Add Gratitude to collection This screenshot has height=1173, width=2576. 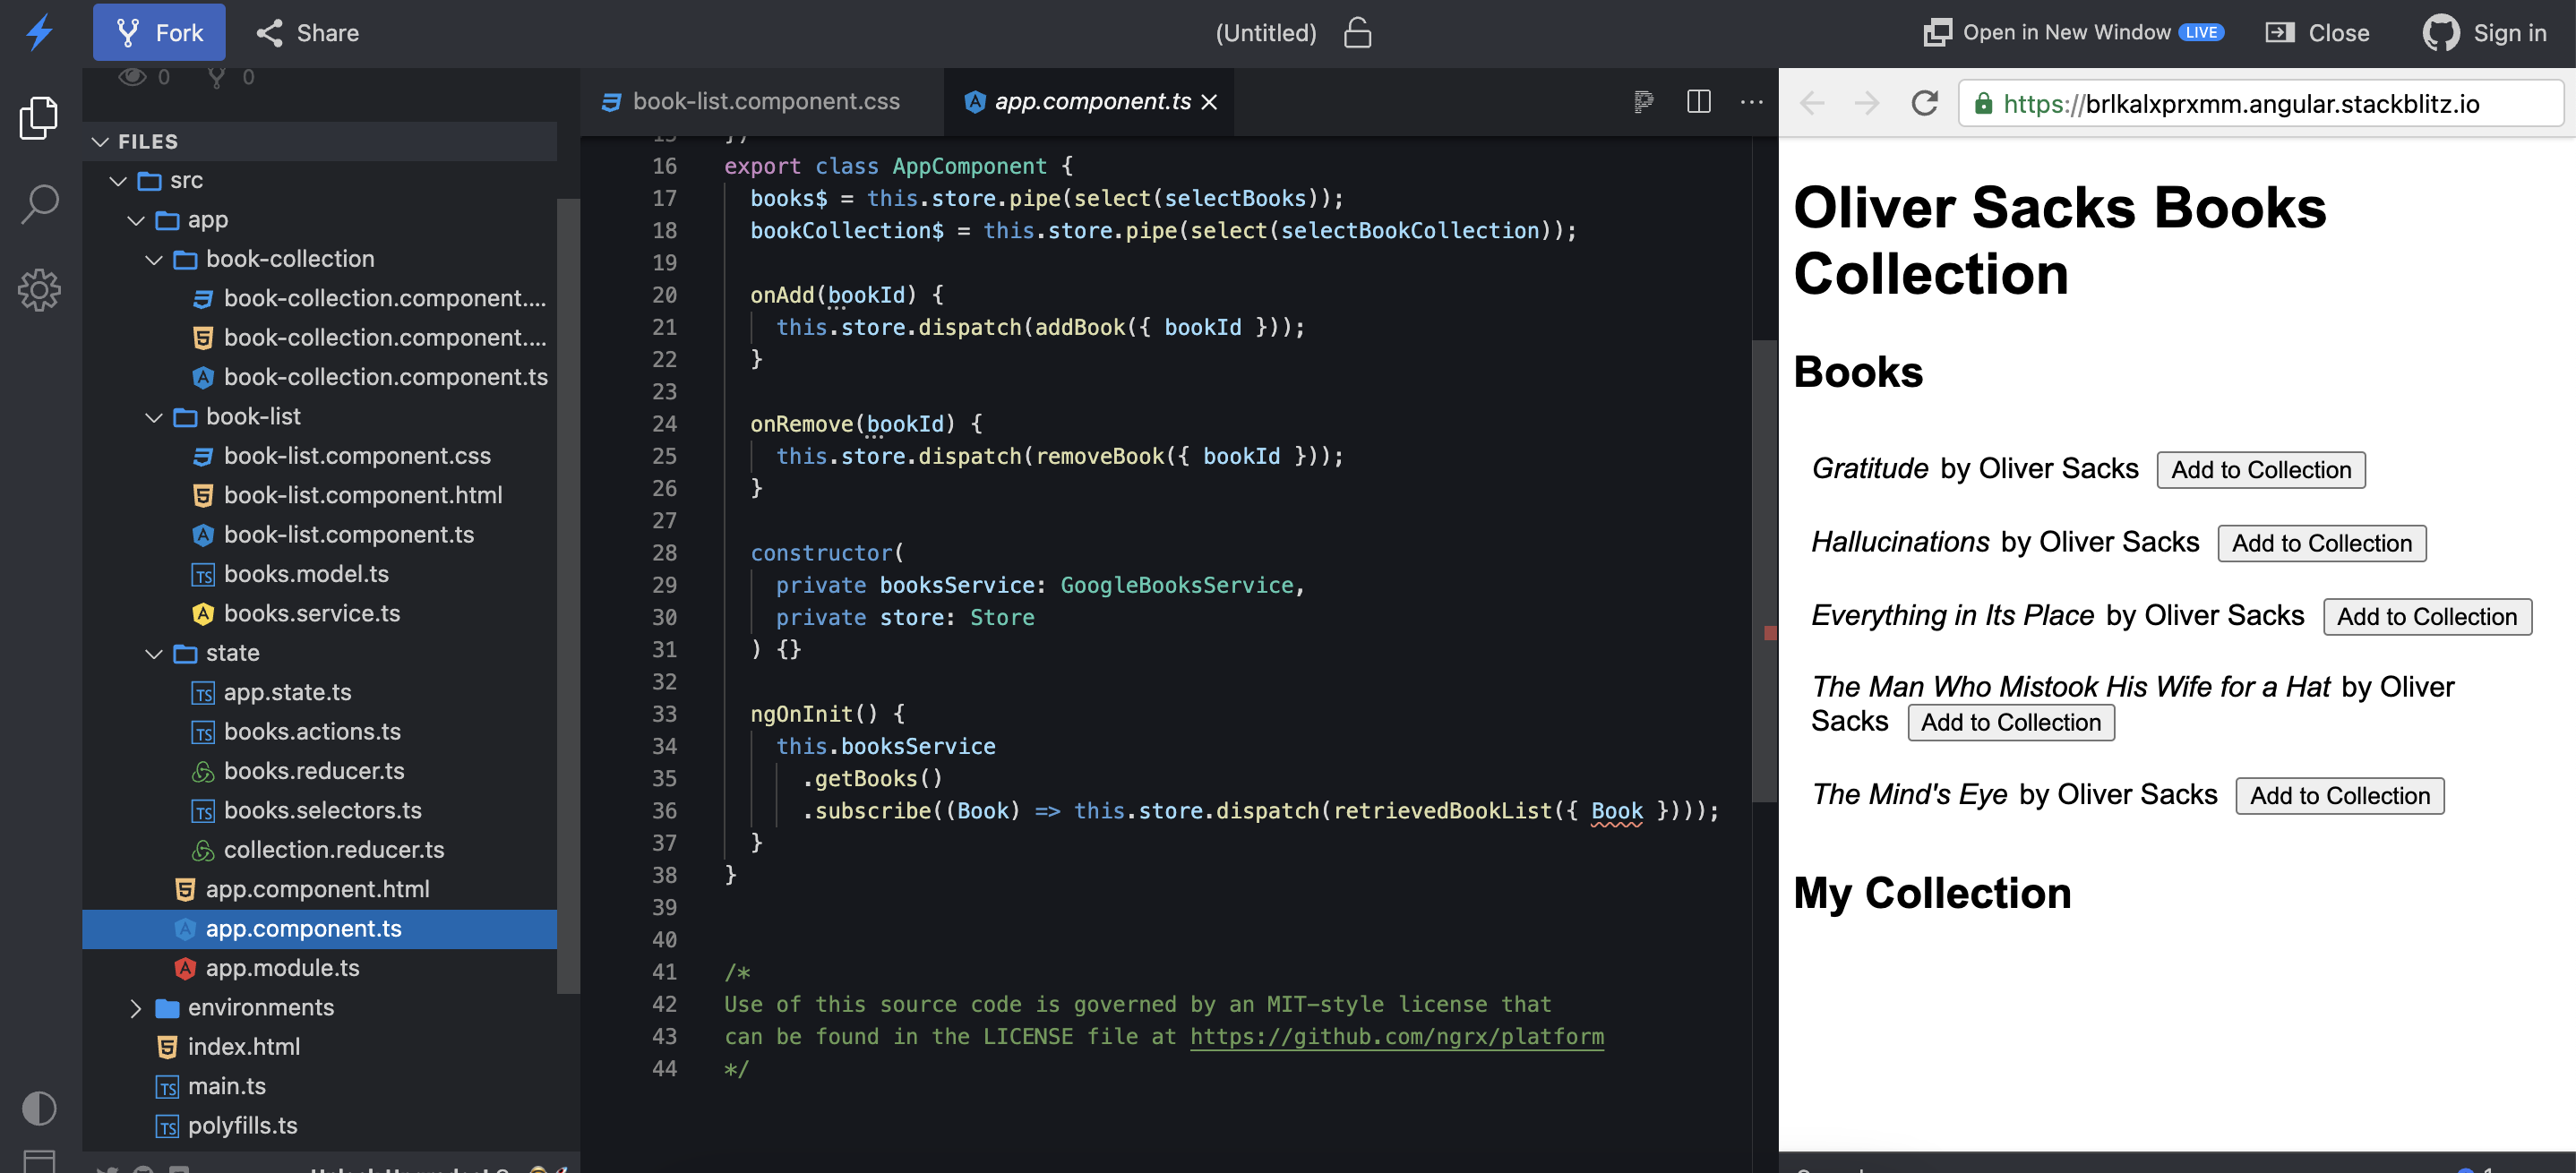pos(2260,470)
